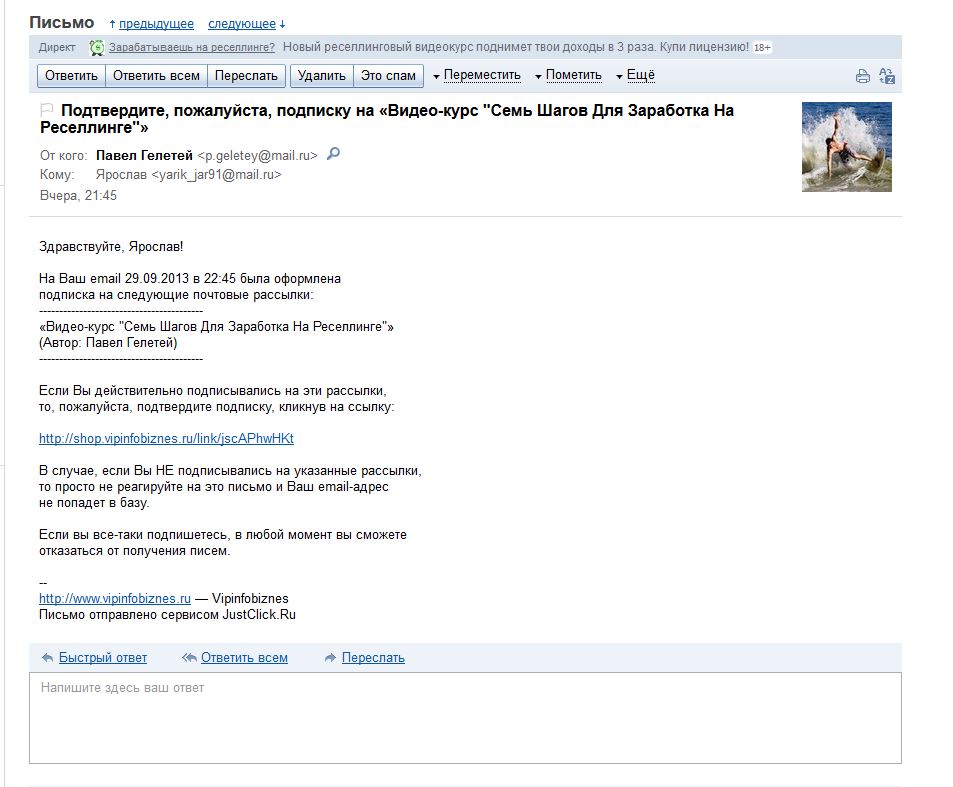Go to the next letter
This screenshot has width=953, height=787.
pyautogui.click(x=242, y=24)
